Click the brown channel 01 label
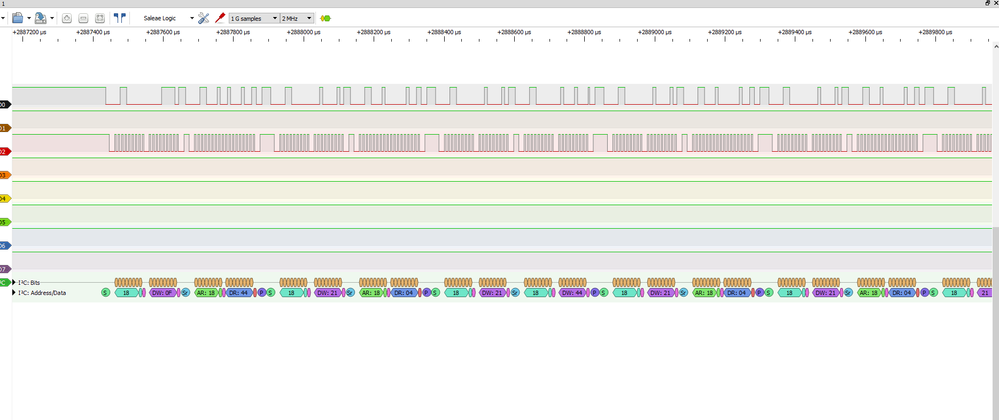This screenshot has height=420, width=999. (5, 127)
